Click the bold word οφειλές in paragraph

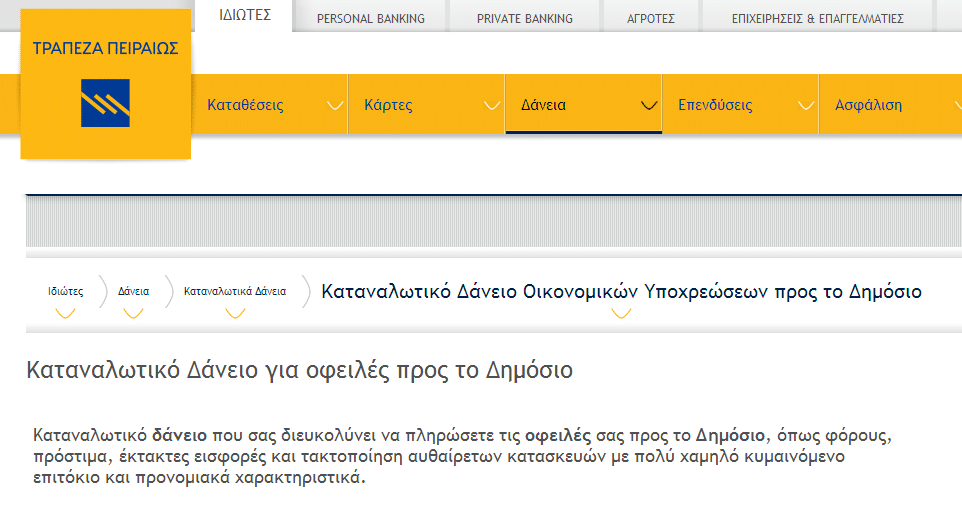(558, 436)
